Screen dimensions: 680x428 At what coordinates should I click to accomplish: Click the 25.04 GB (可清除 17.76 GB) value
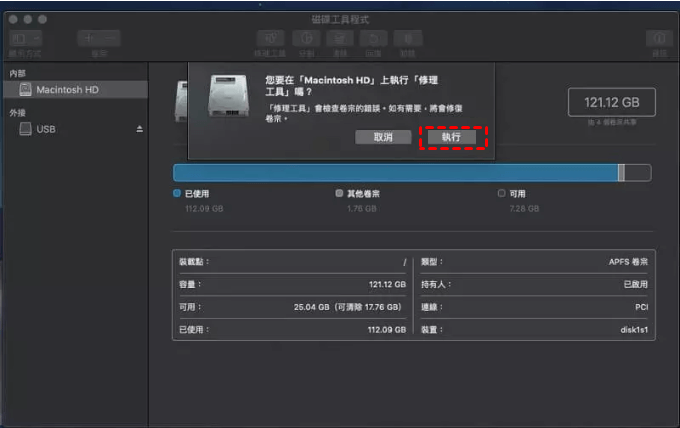click(348, 307)
